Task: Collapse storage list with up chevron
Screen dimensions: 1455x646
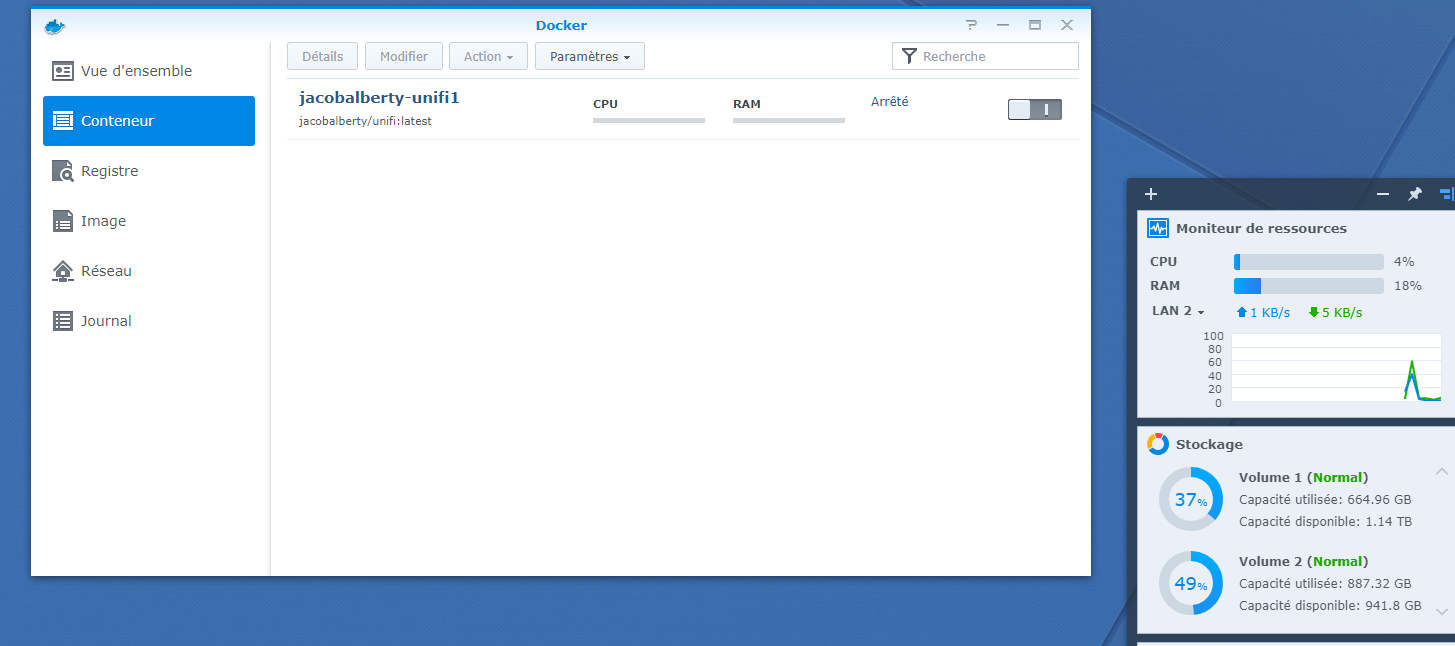Action: tap(1442, 471)
